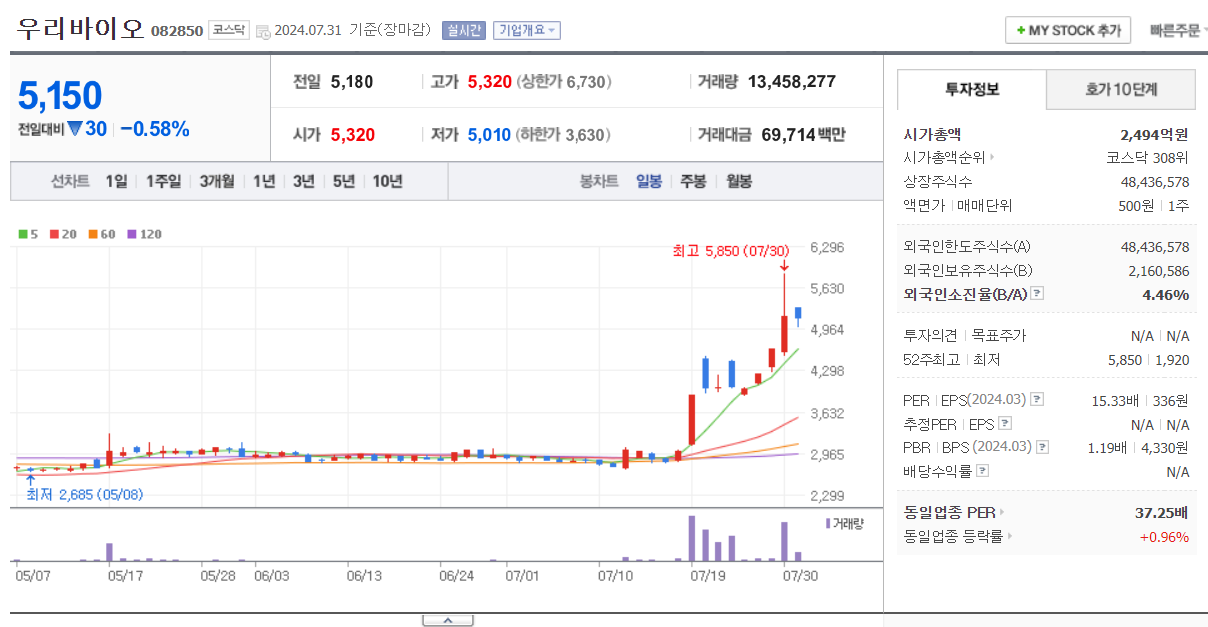
Task: Click the stock code 082850
Action: 177,31
